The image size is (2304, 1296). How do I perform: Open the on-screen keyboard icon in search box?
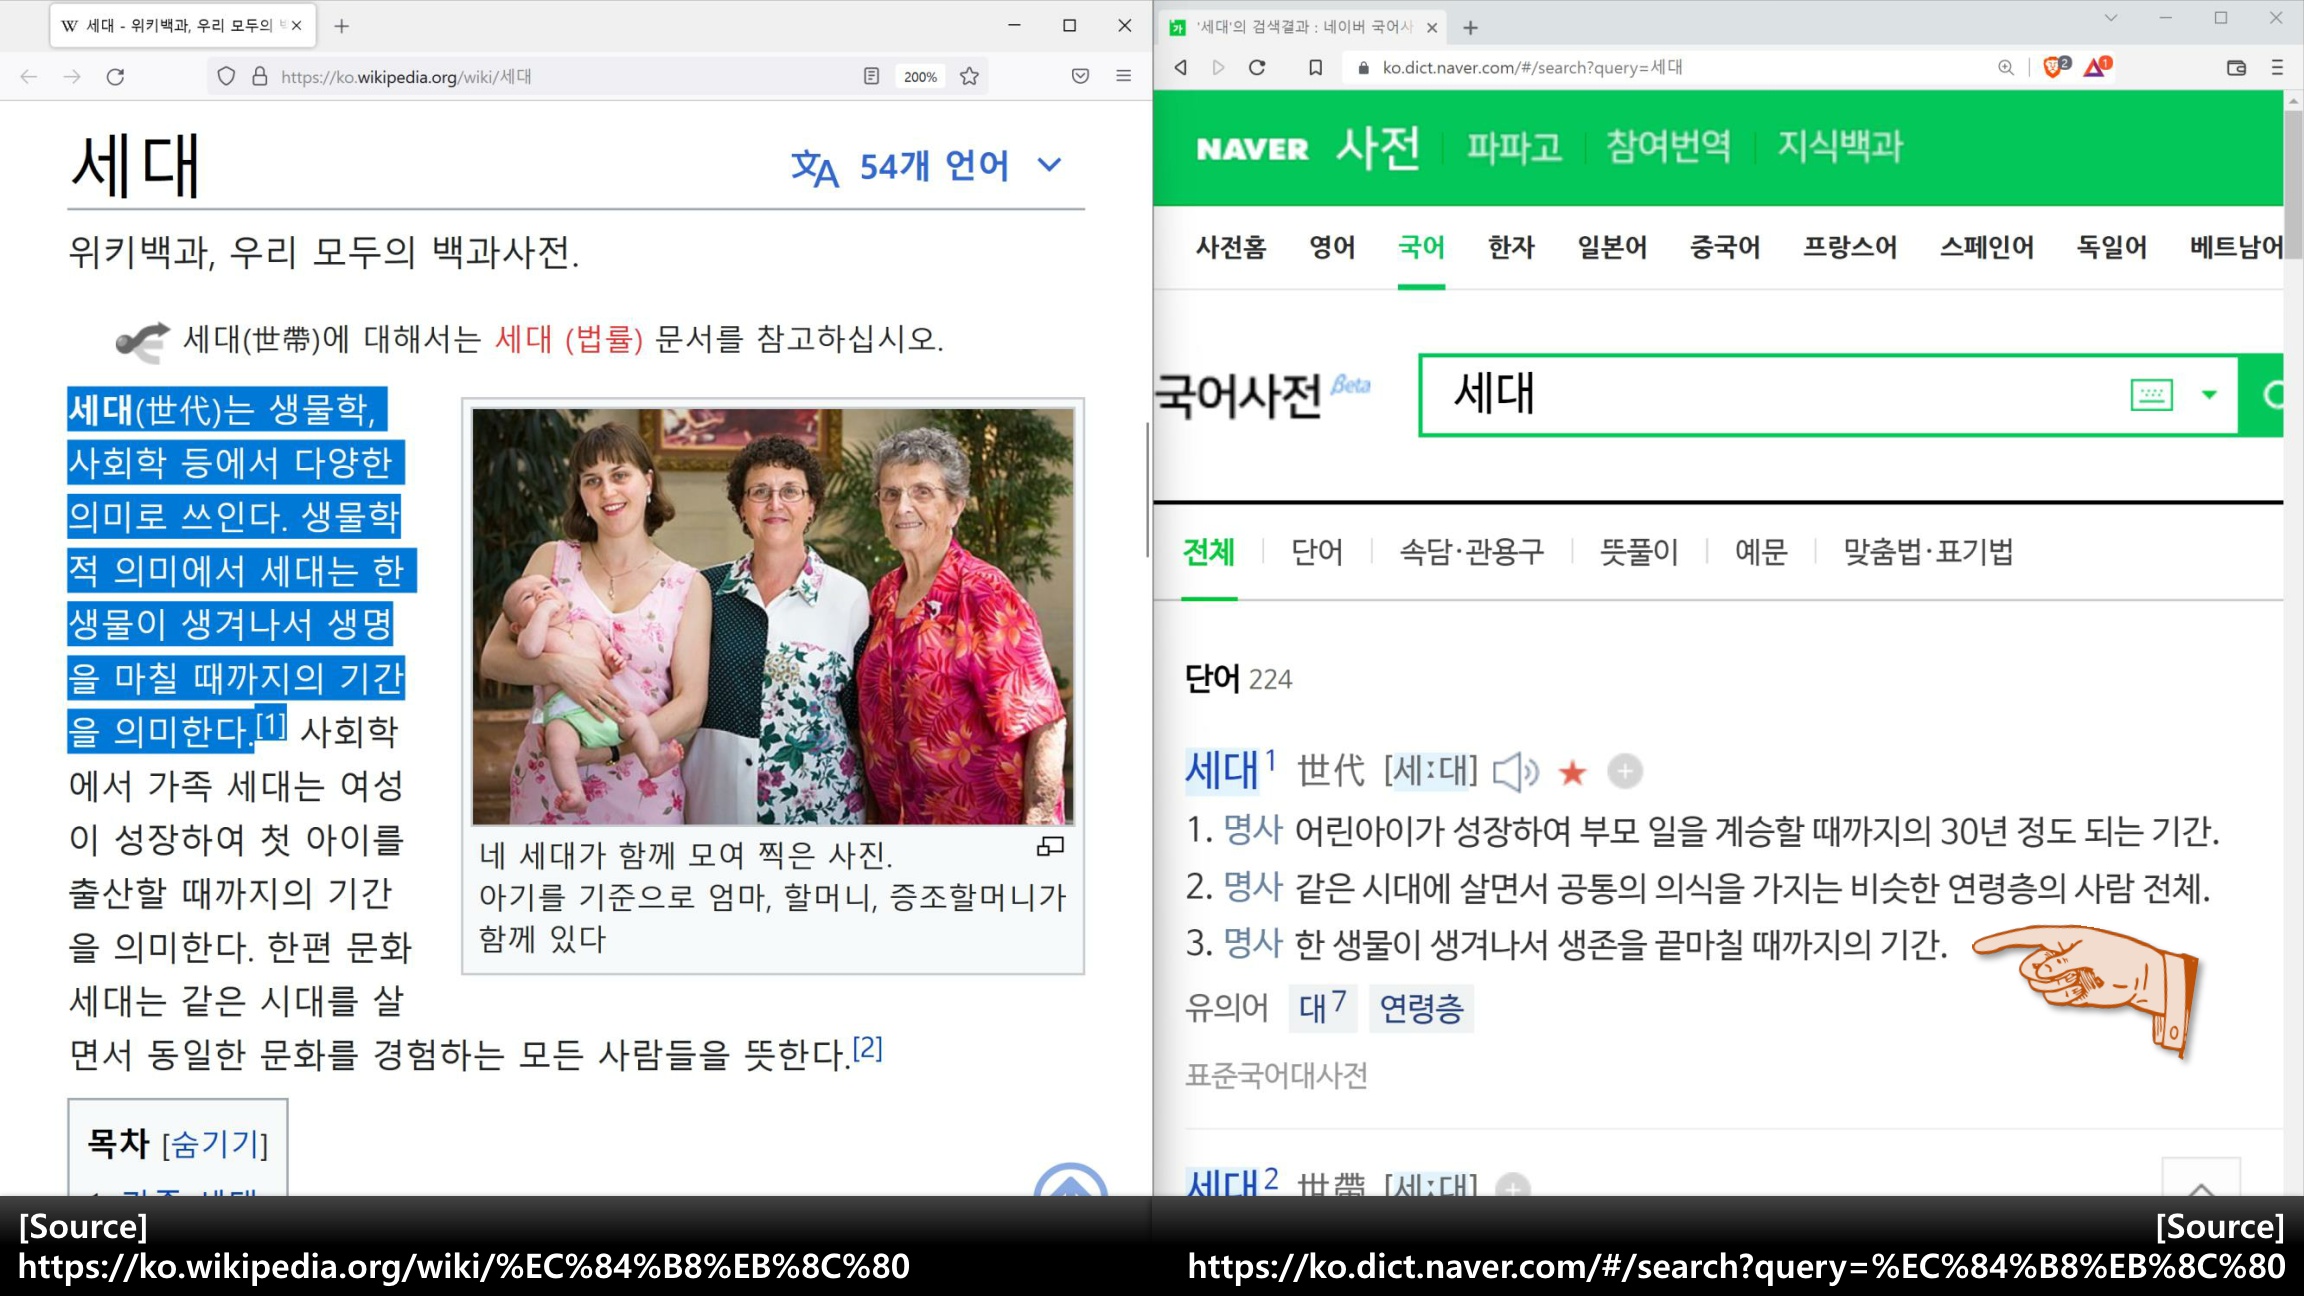(x=2151, y=395)
